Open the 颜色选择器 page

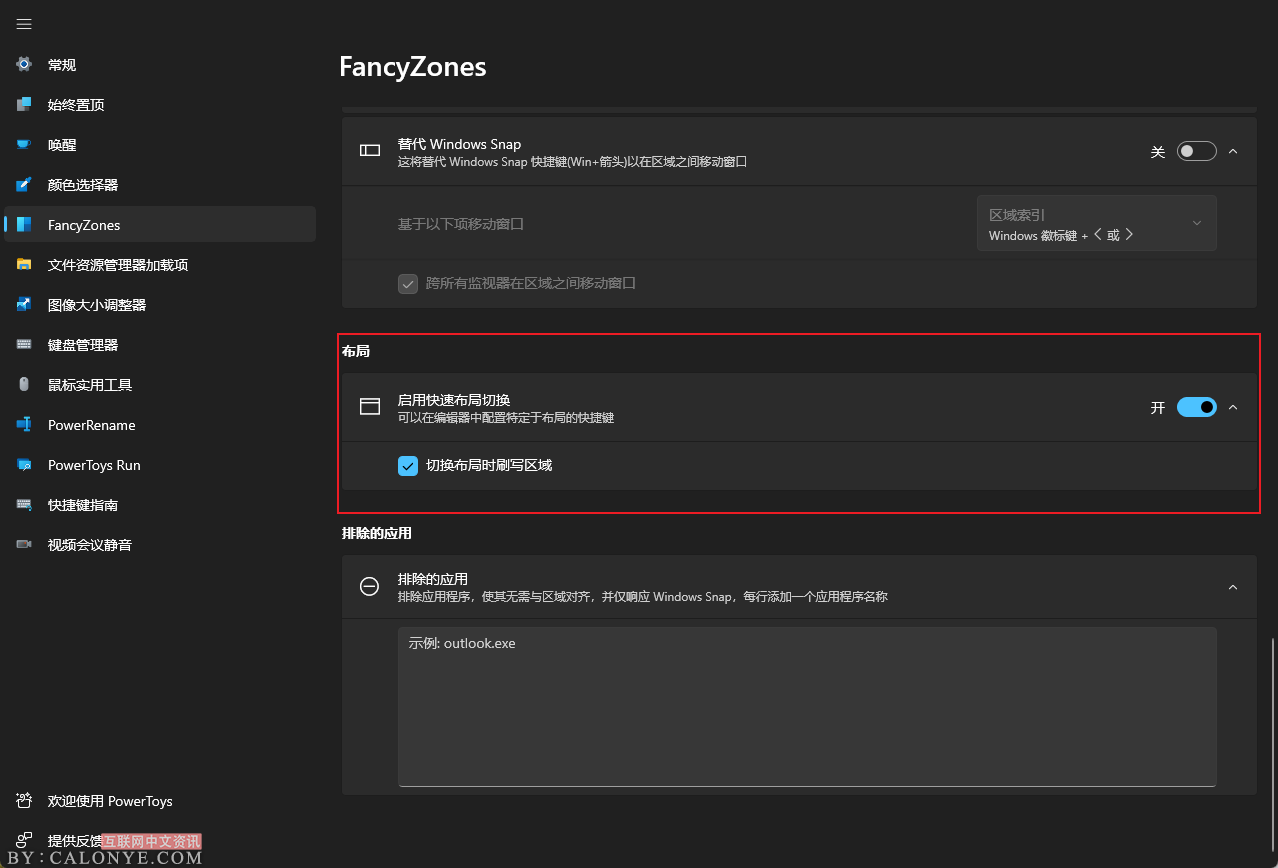click(160, 184)
